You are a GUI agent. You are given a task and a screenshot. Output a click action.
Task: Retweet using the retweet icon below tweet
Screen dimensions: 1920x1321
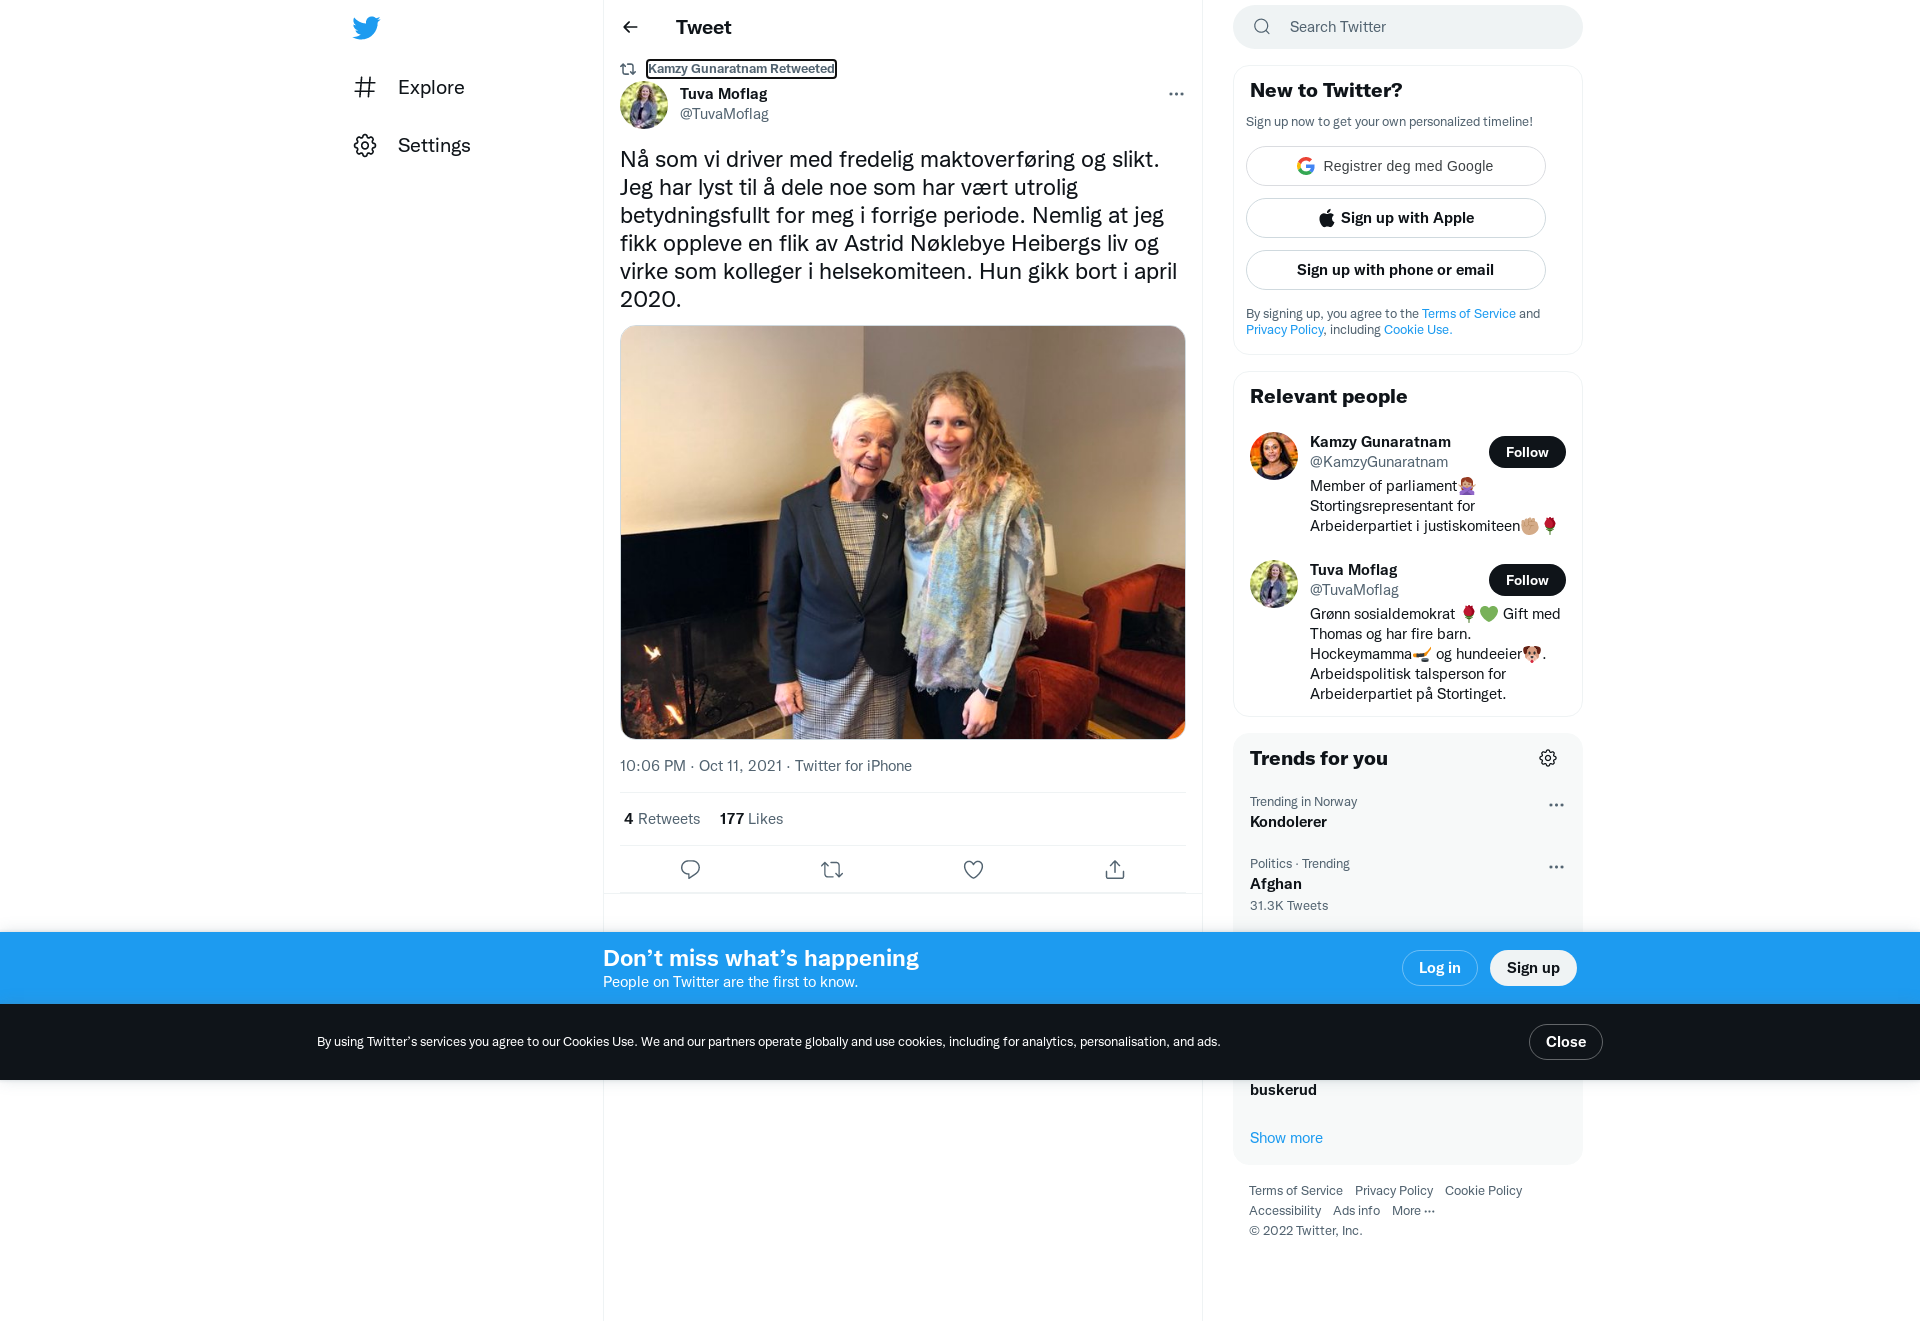(832, 869)
